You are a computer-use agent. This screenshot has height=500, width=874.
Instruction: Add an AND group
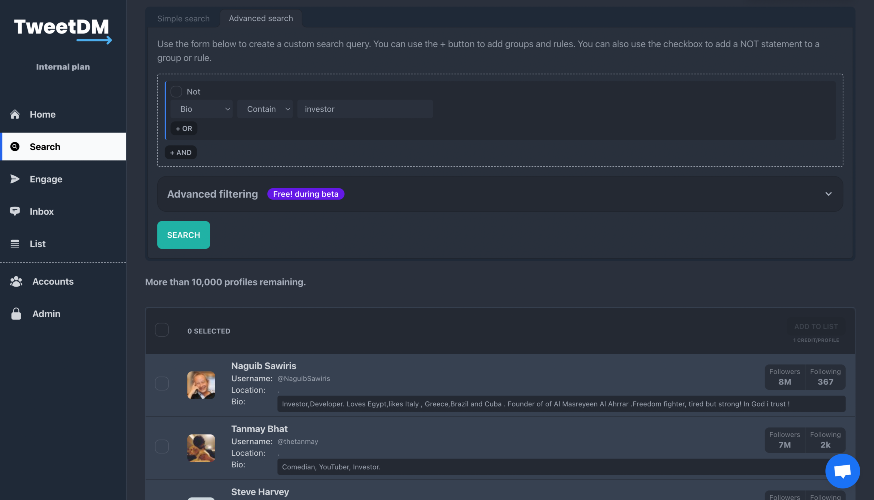[181, 152]
